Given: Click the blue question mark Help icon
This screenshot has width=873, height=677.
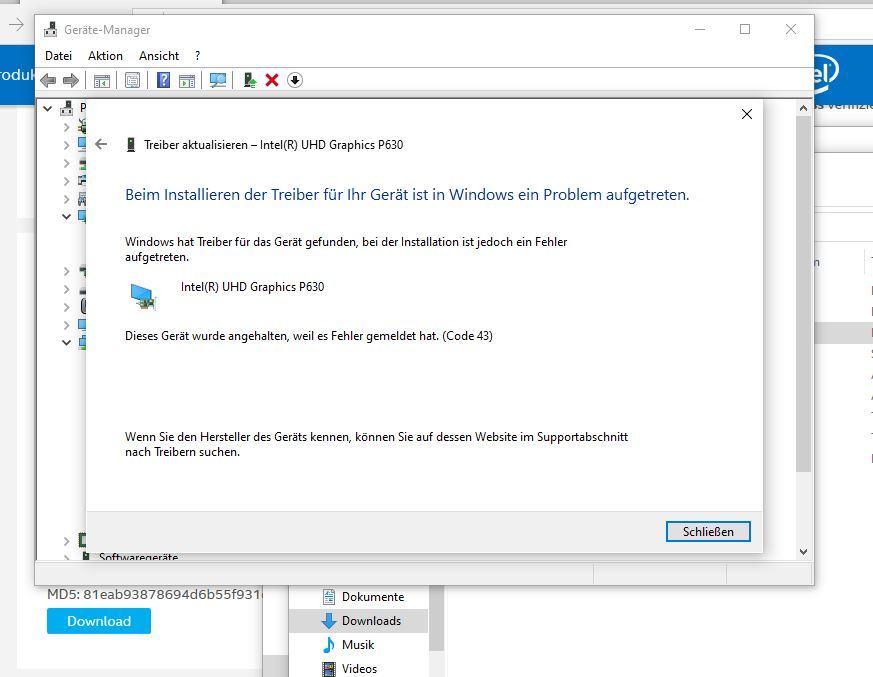Looking at the screenshot, I should [x=163, y=80].
